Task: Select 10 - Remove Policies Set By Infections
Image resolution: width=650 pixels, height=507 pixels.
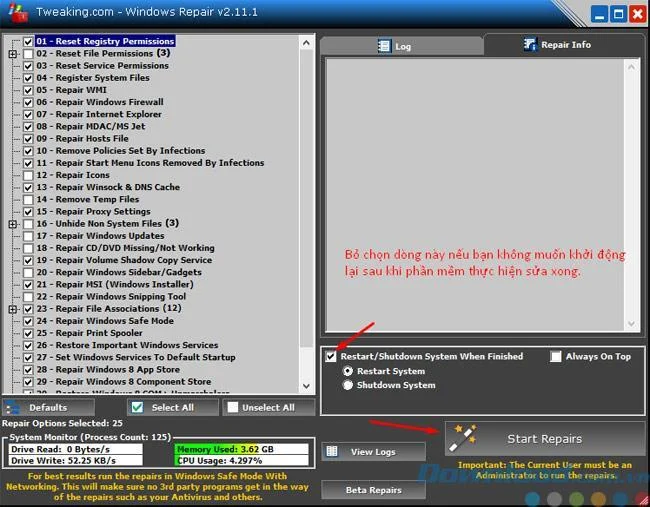Action: click(x=121, y=151)
